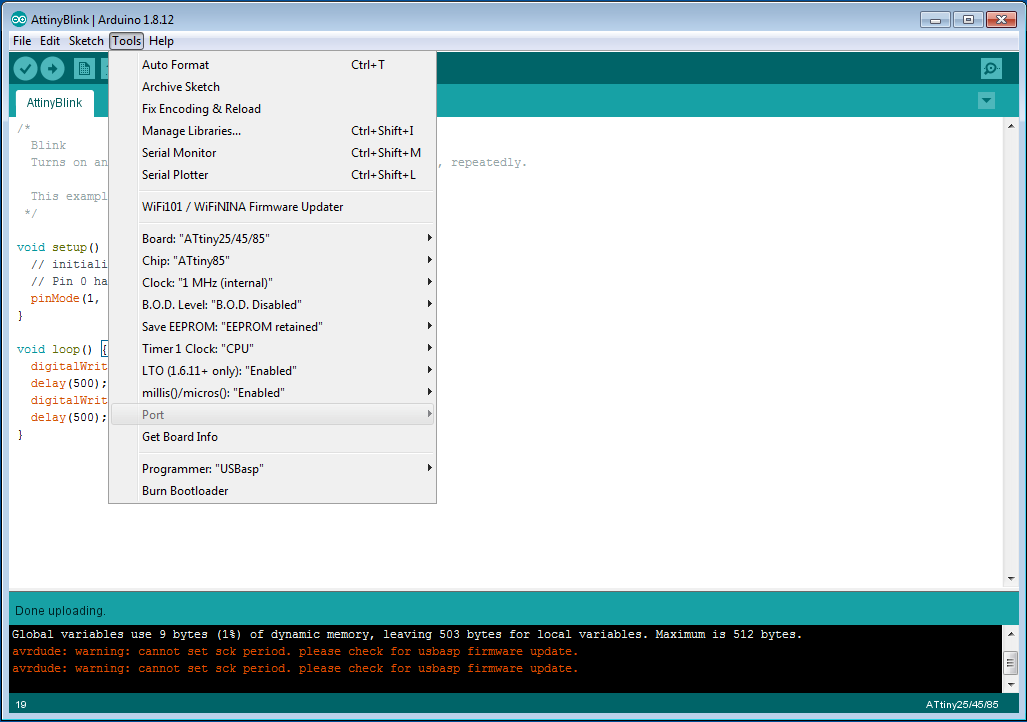Click the New sketch toolbar icon
1027x722 pixels.
point(84,68)
